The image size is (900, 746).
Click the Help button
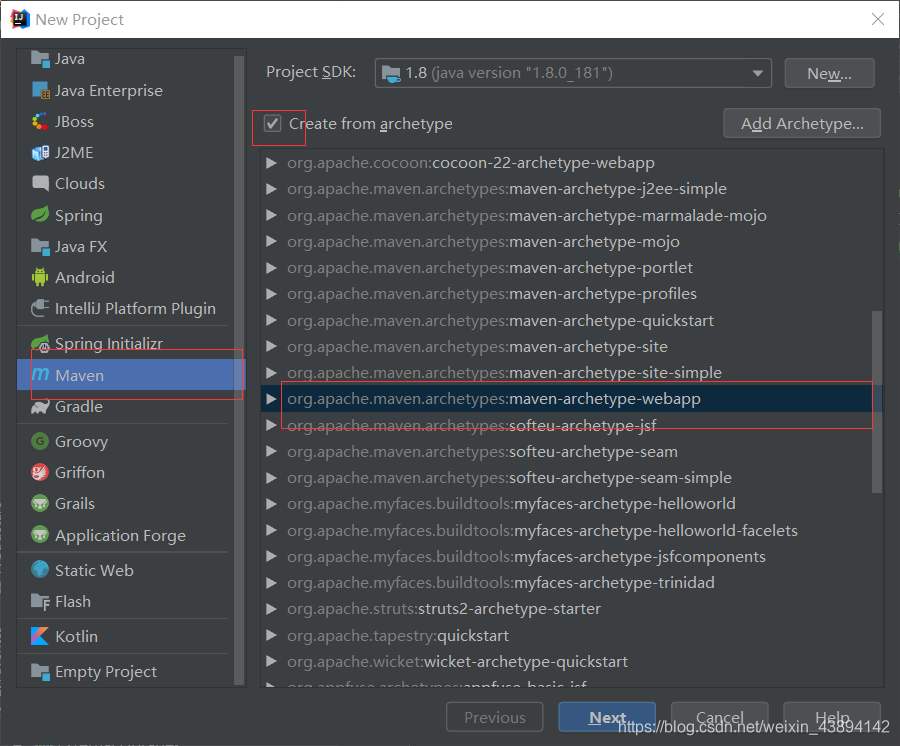click(832, 717)
